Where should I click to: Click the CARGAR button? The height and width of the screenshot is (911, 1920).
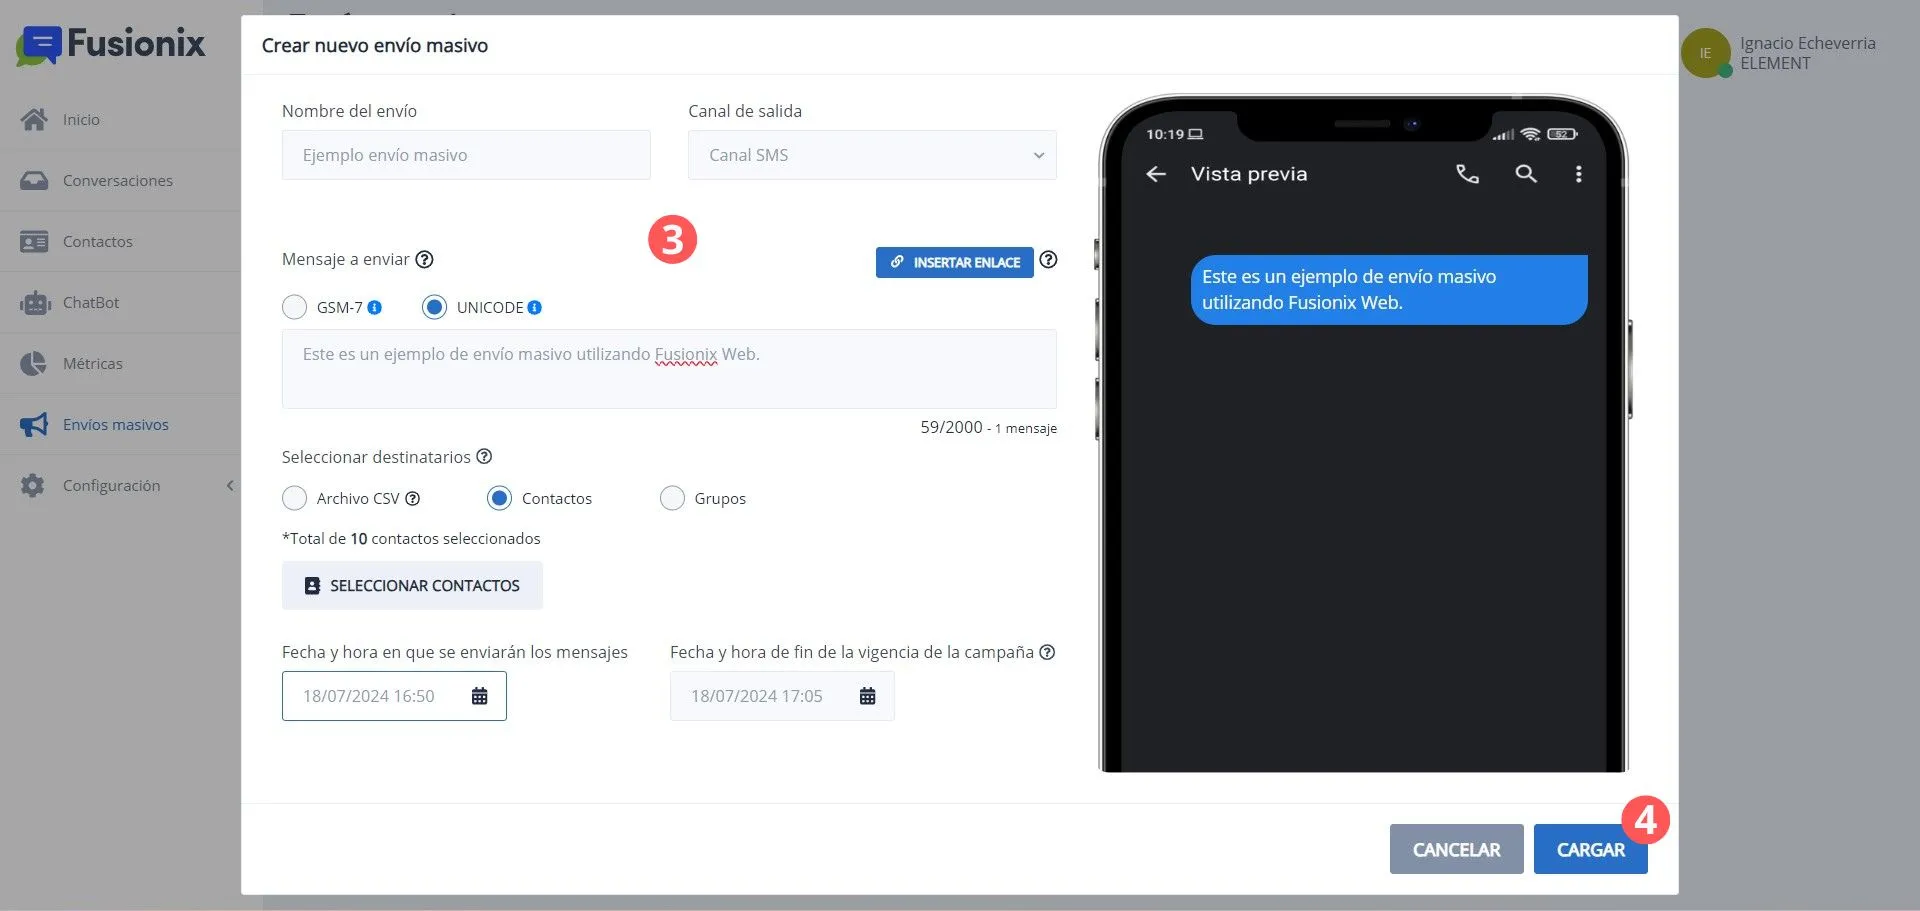pos(1591,850)
